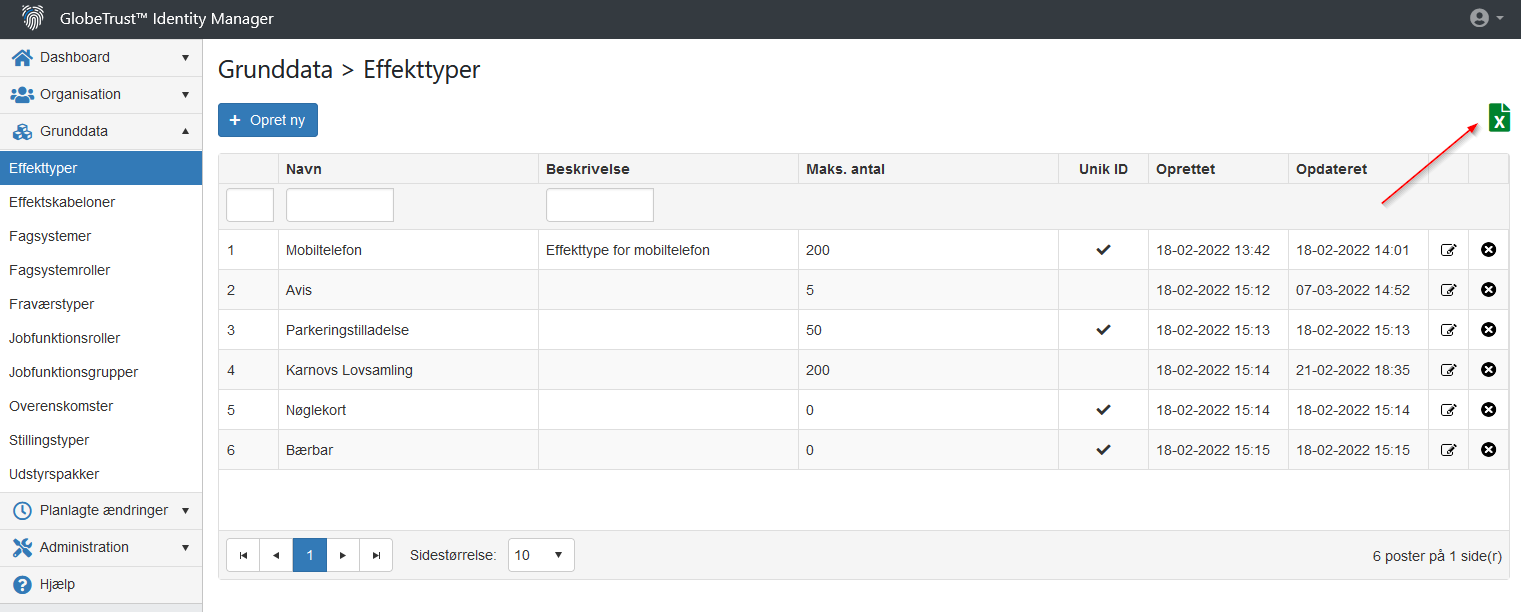The image size is (1521, 612).
Task: Delete the Nøglekort row
Action: pyautogui.click(x=1488, y=409)
